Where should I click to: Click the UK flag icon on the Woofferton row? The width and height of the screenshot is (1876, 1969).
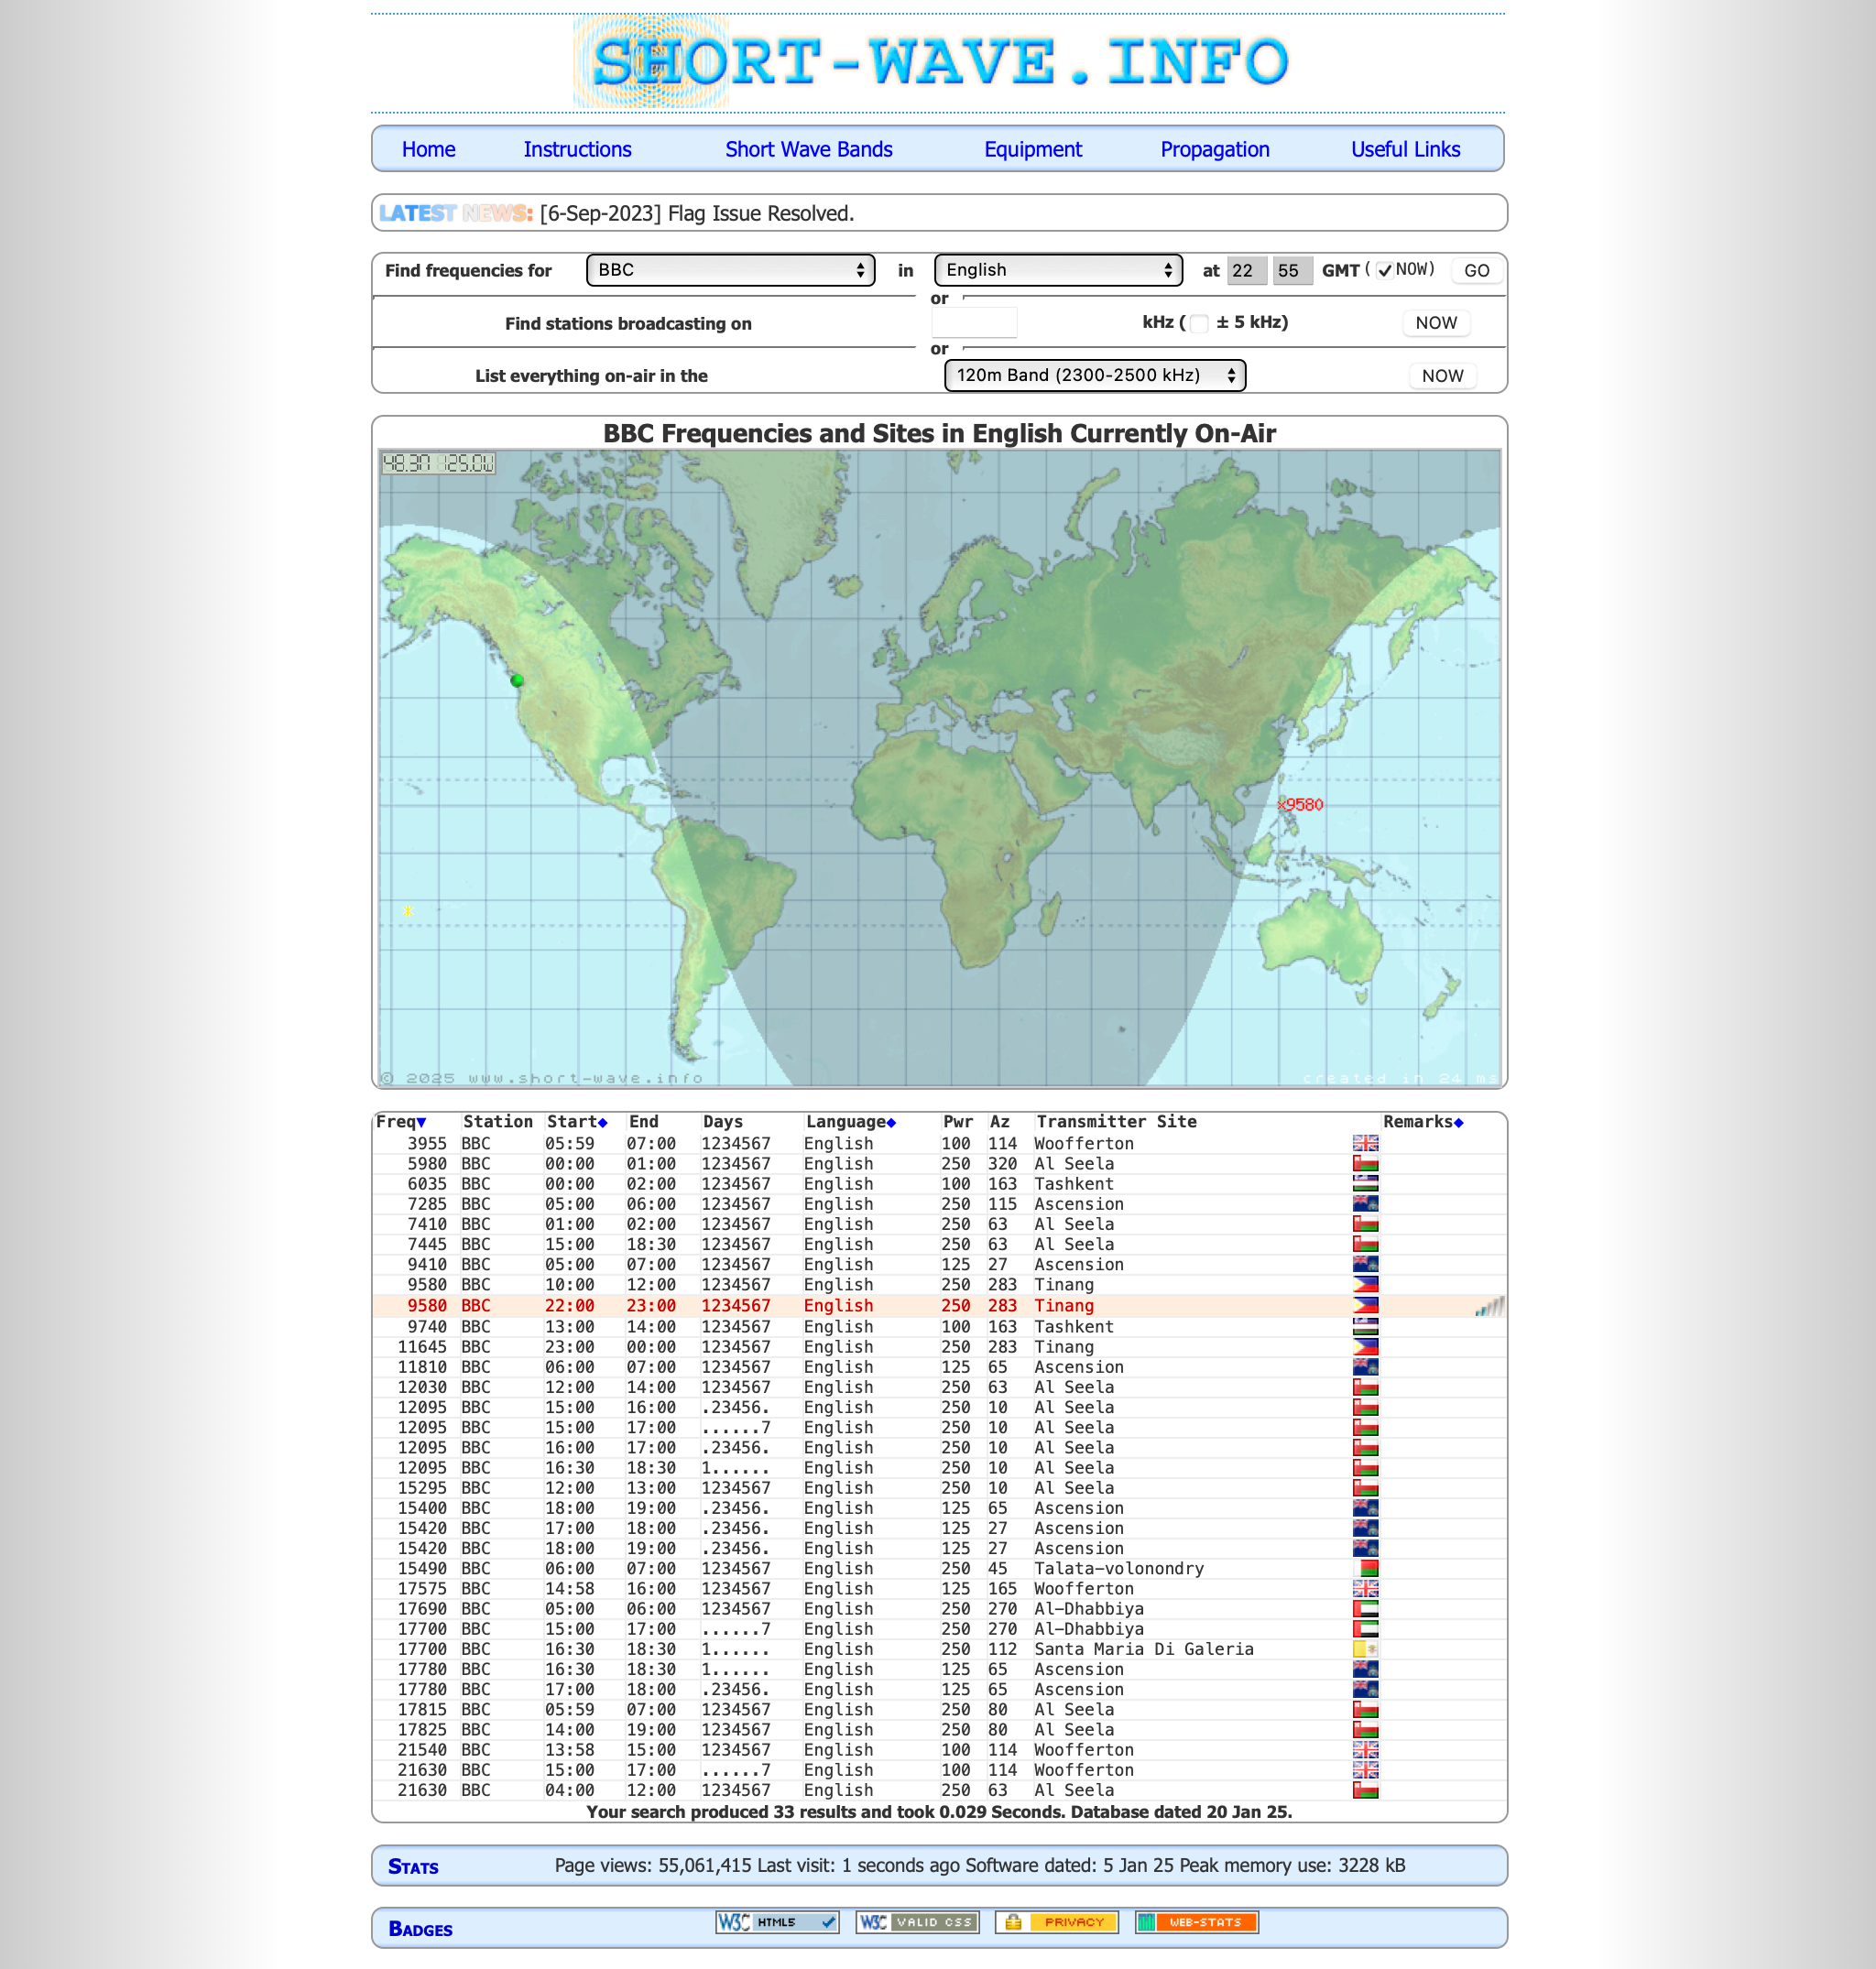[1365, 1143]
